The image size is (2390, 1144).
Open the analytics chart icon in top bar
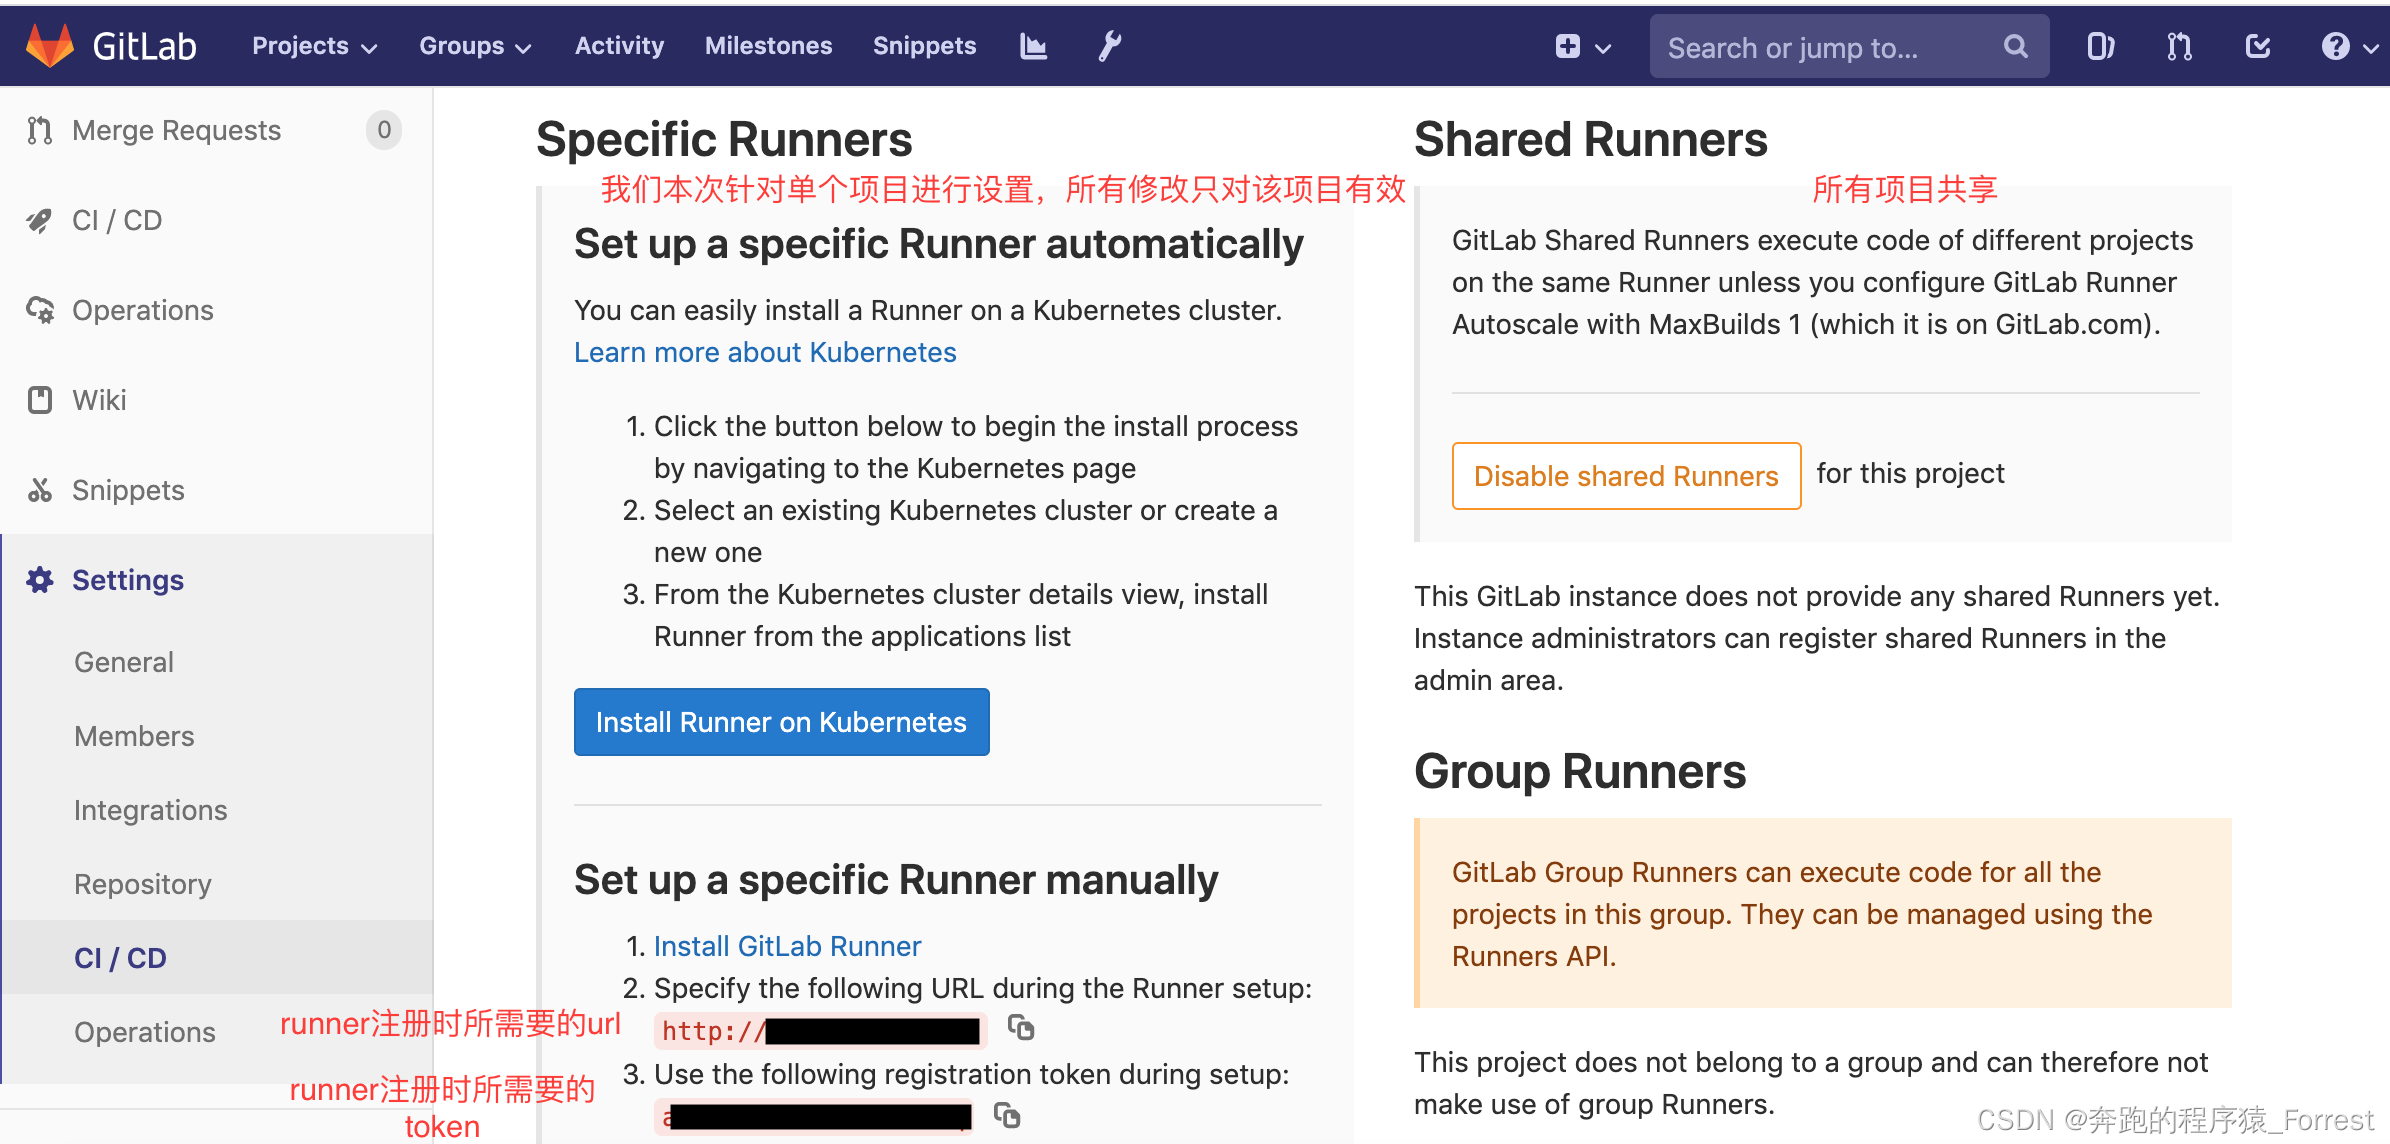tap(1032, 45)
